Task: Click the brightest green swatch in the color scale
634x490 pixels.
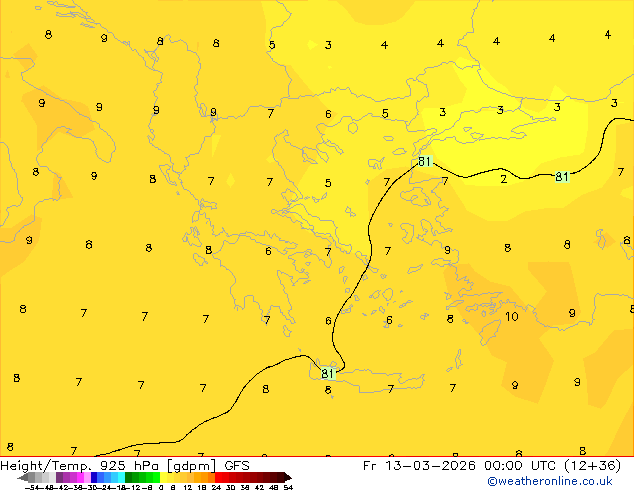Action: [x=156, y=477]
